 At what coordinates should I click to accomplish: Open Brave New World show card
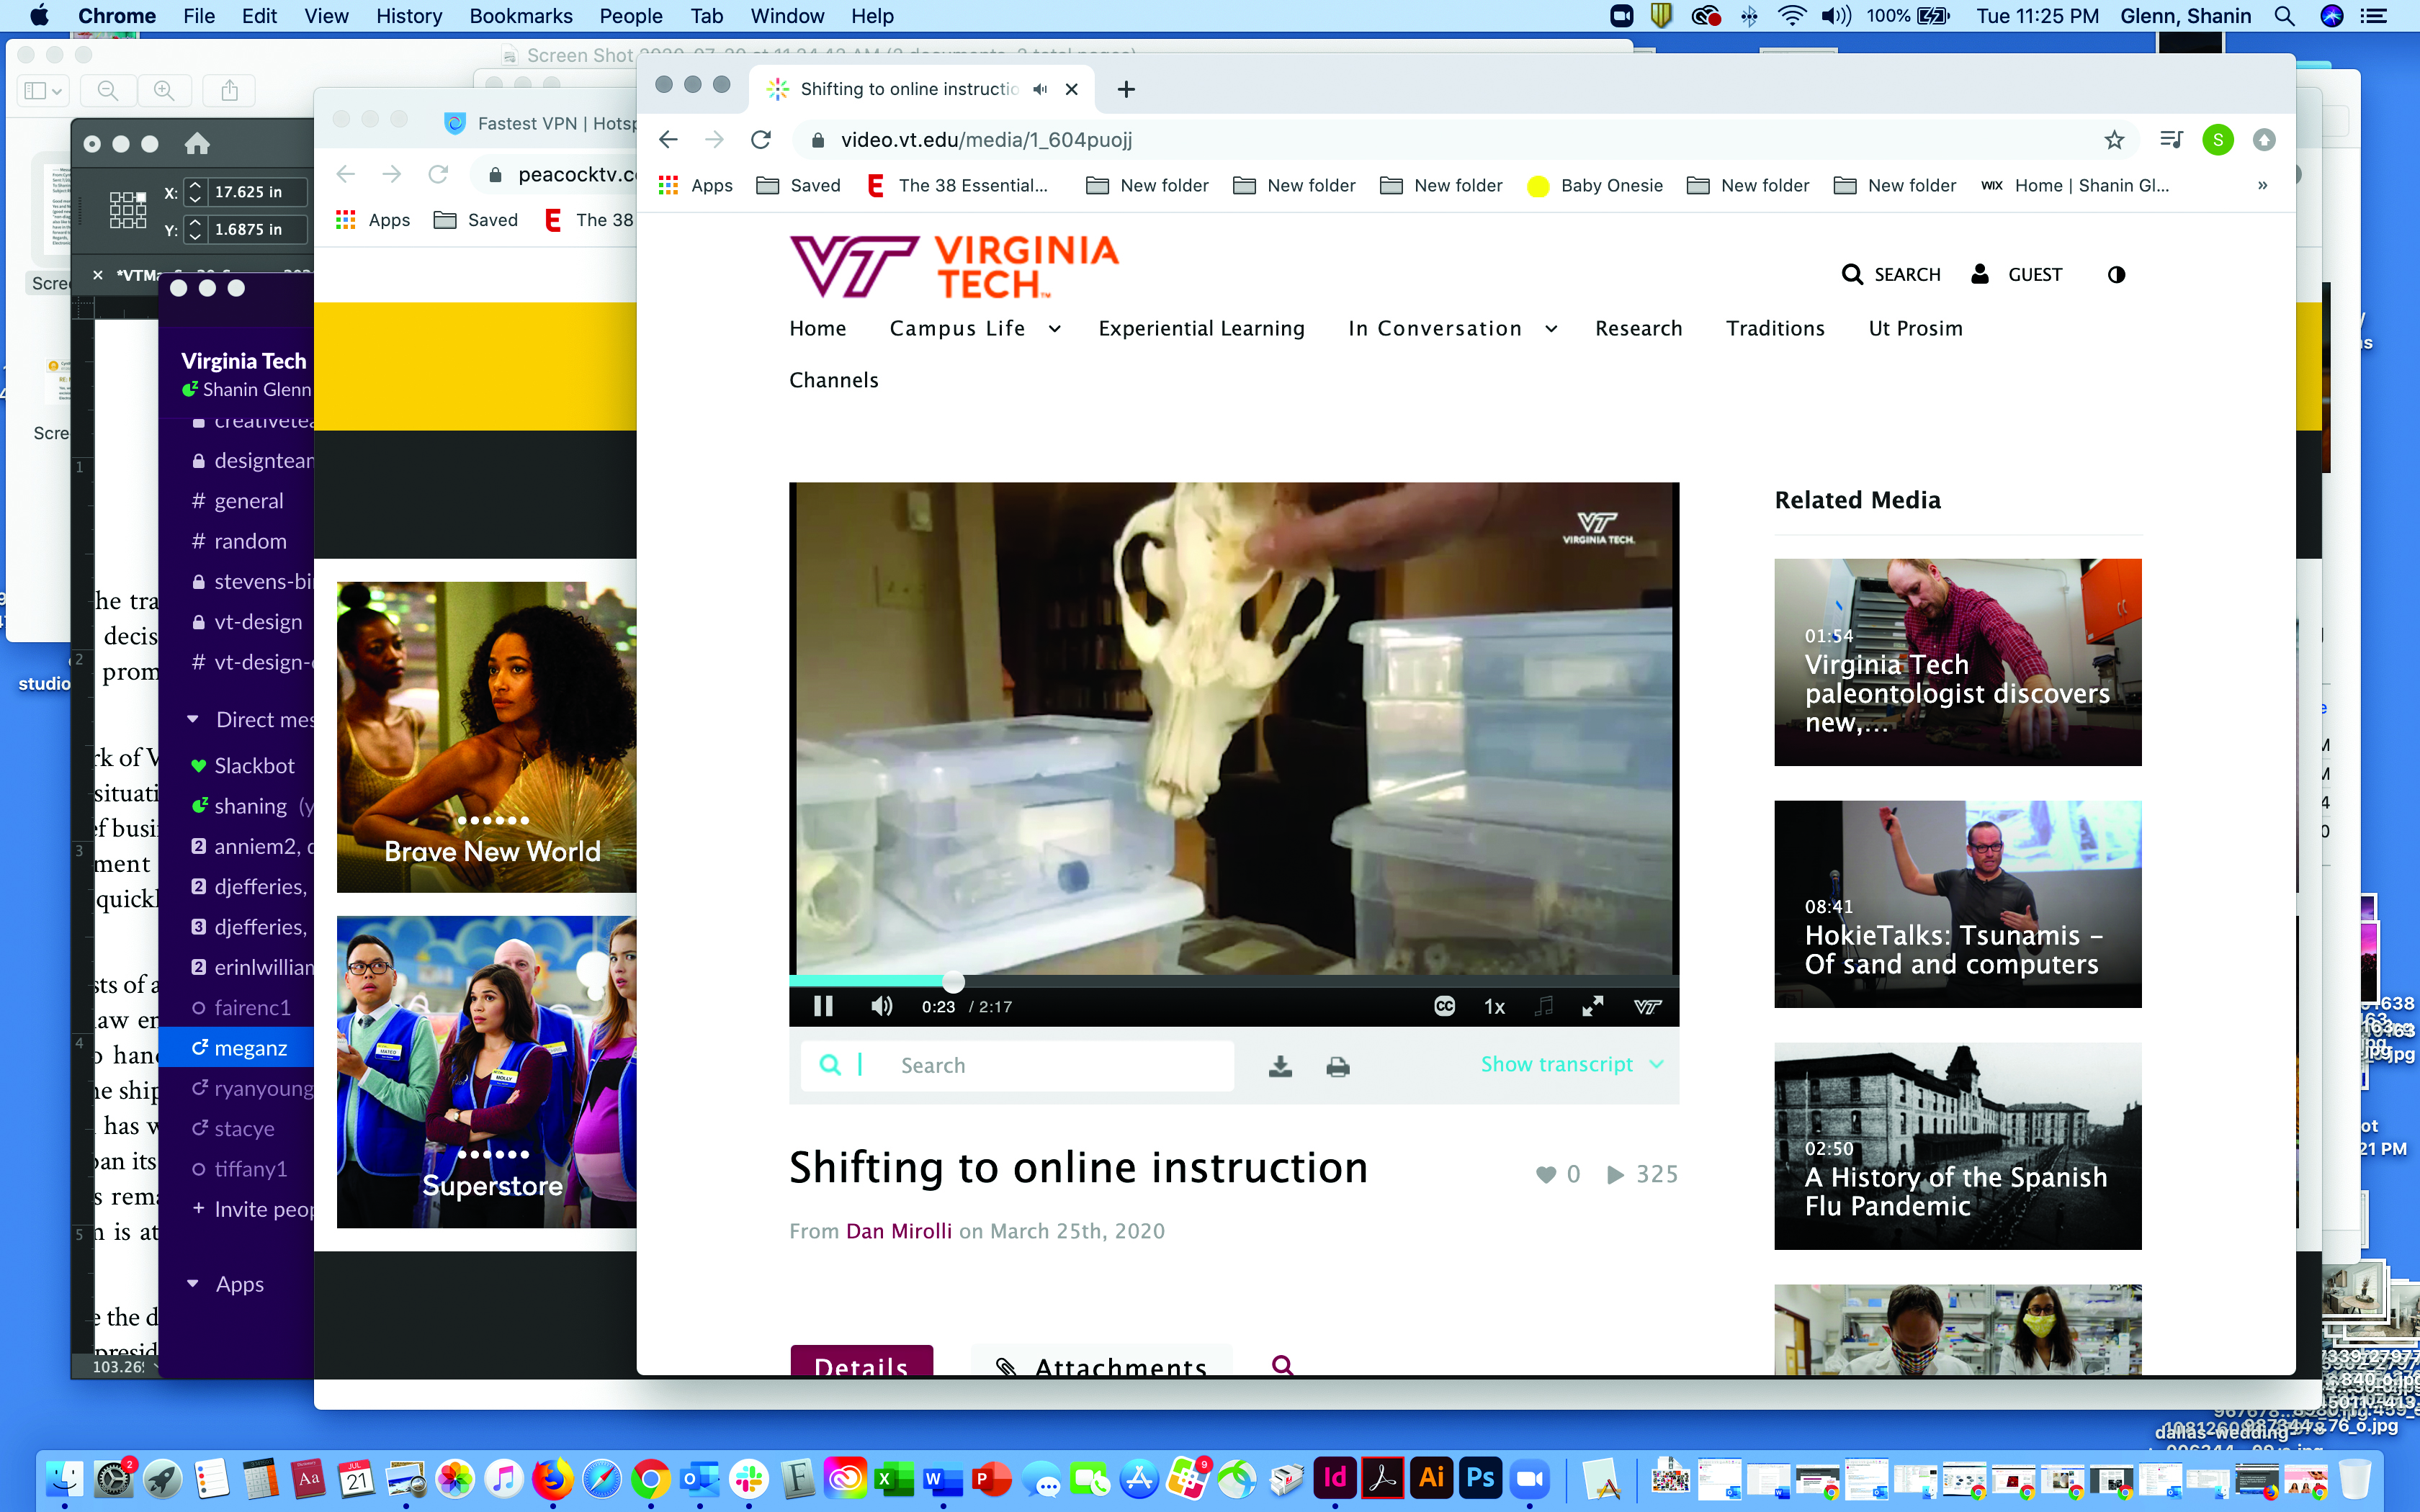(486, 737)
